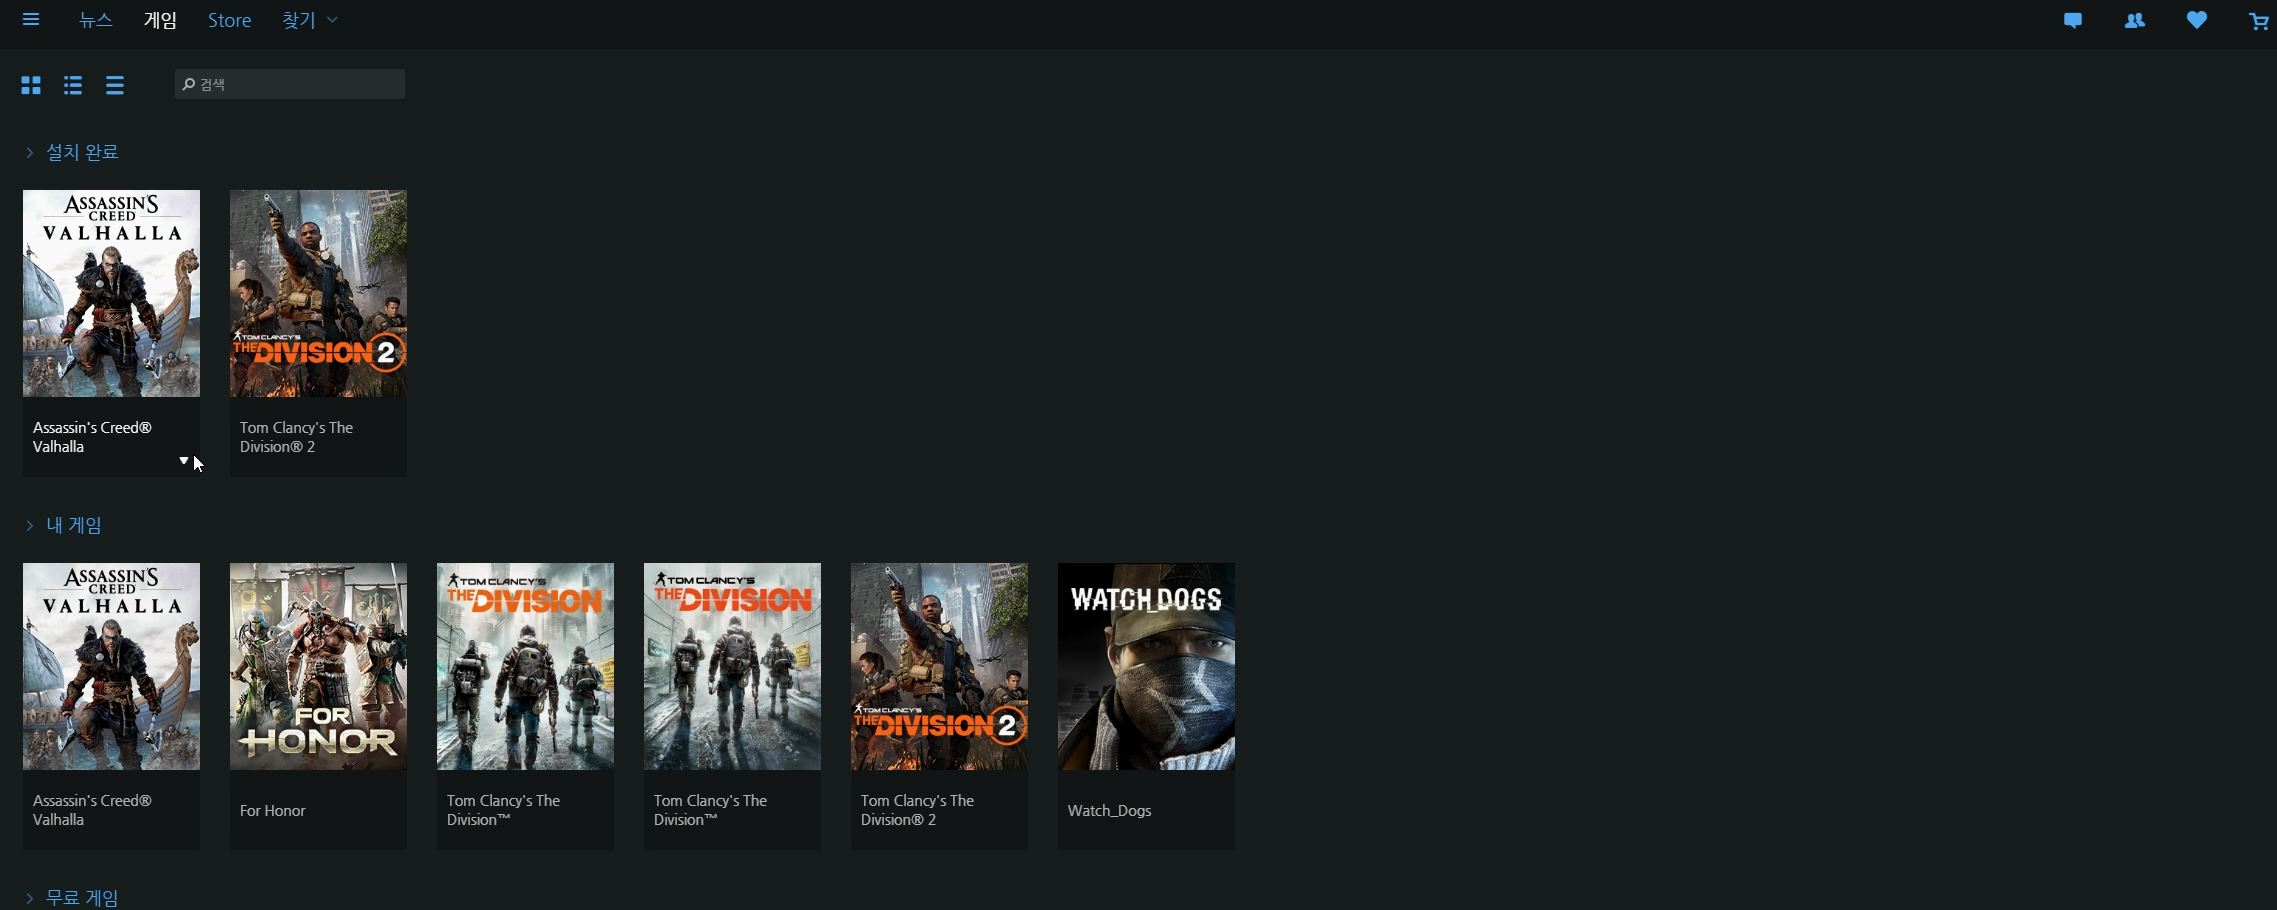The height and width of the screenshot is (910, 2277).
Task: Open the 찾기 dropdown menu
Action: point(310,20)
